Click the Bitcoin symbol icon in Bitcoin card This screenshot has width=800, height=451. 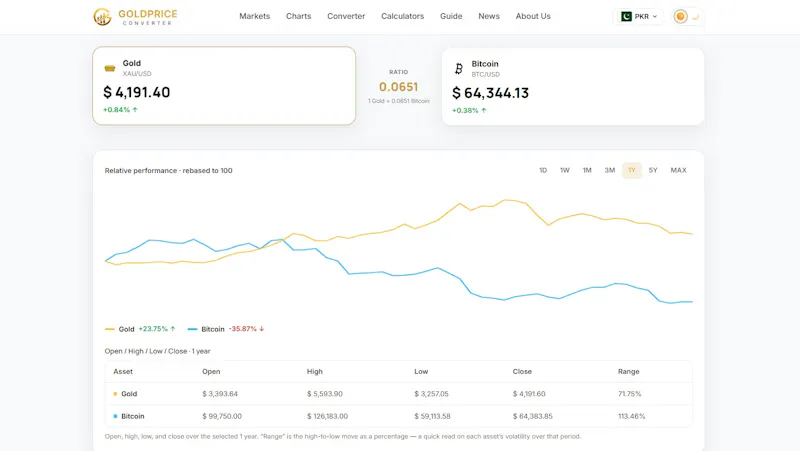click(459, 68)
